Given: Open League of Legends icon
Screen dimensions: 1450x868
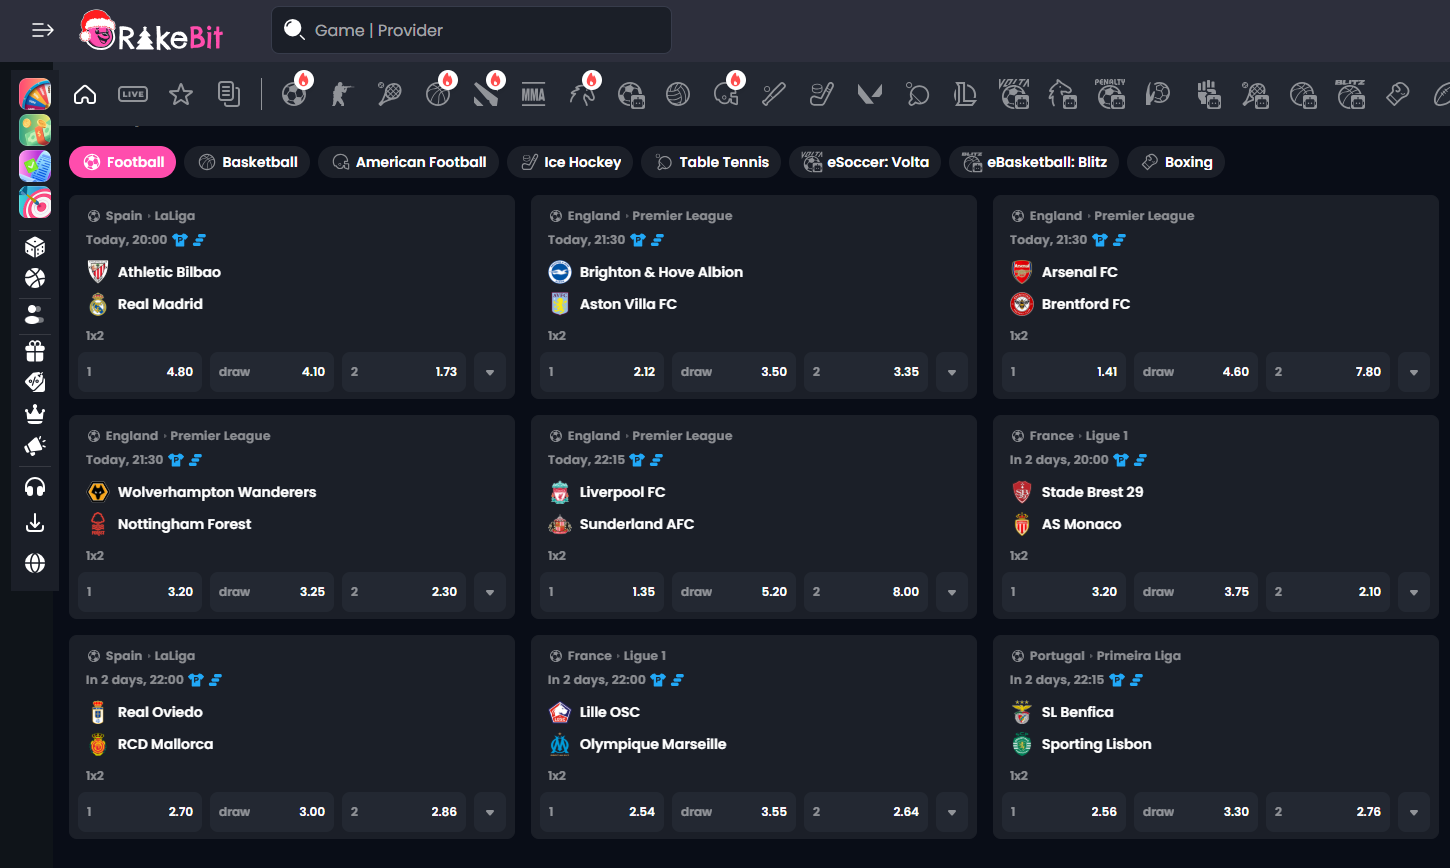Looking at the screenshot, I should (x=965, y=95).
